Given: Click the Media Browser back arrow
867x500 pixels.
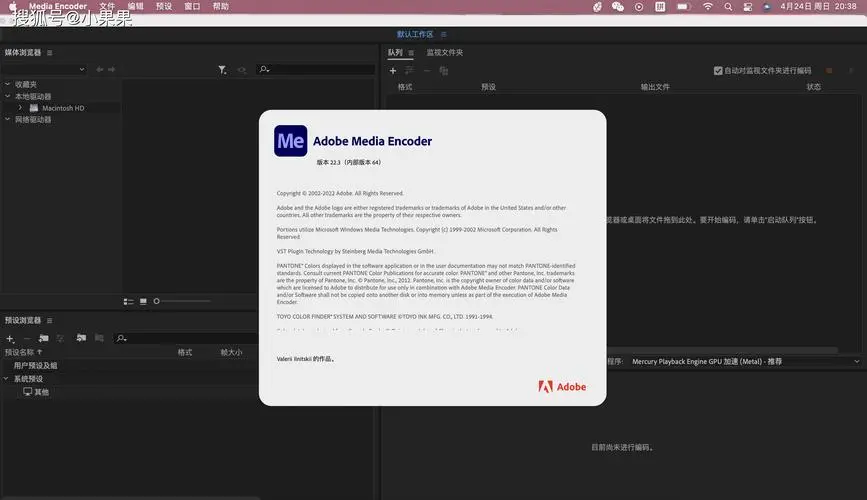Looking at the screenshot, I should point(100,69).
